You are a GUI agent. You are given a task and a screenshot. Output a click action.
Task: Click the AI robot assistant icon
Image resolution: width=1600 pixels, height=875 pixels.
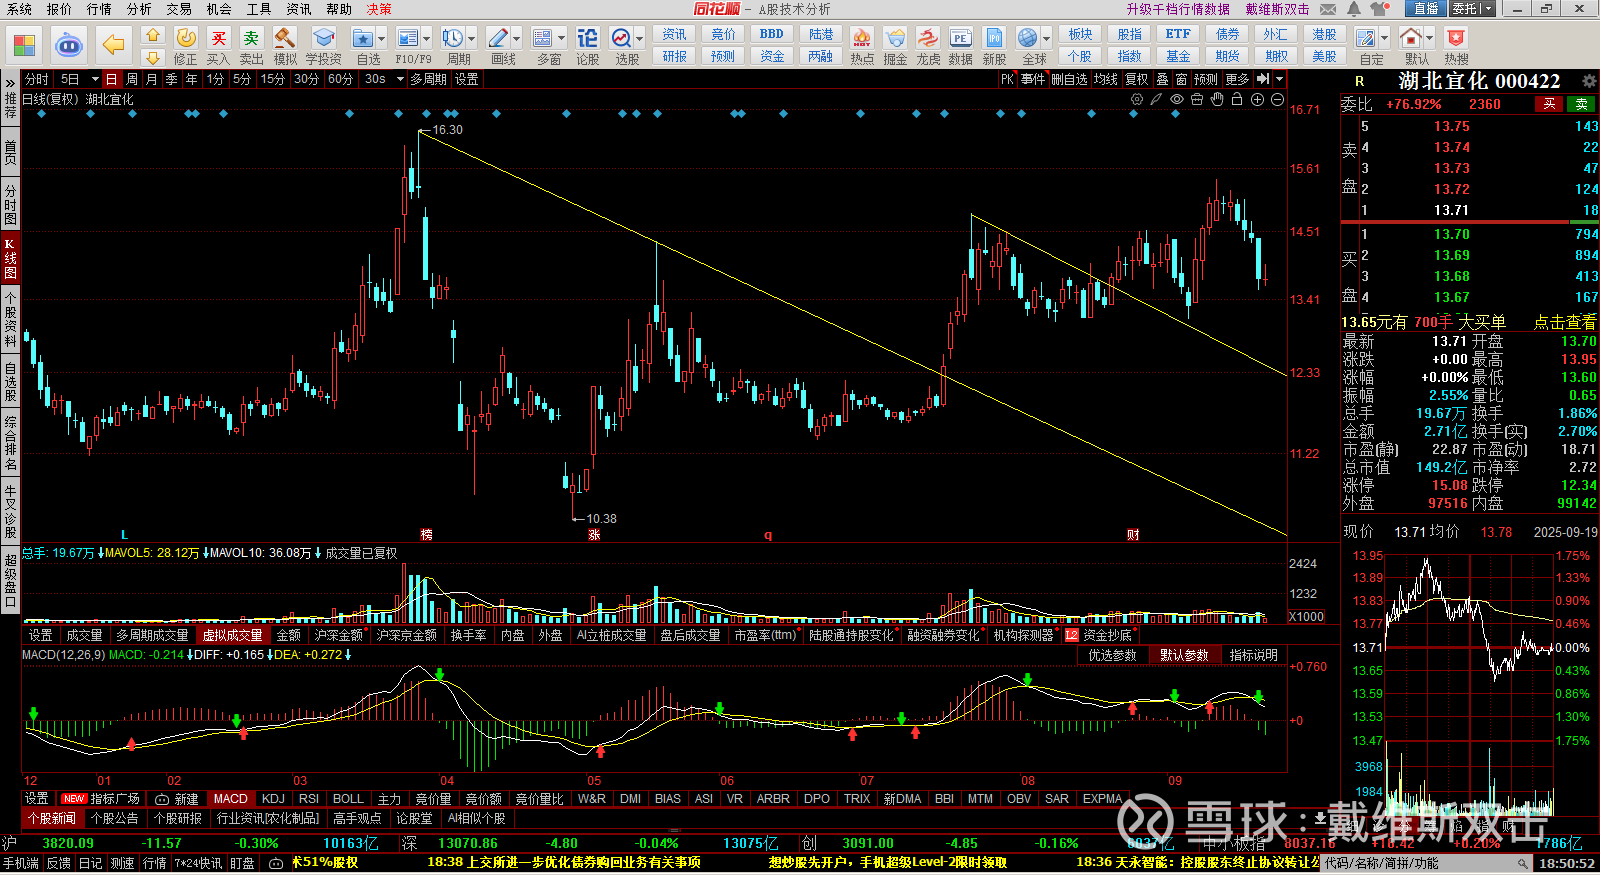[68, 45]
